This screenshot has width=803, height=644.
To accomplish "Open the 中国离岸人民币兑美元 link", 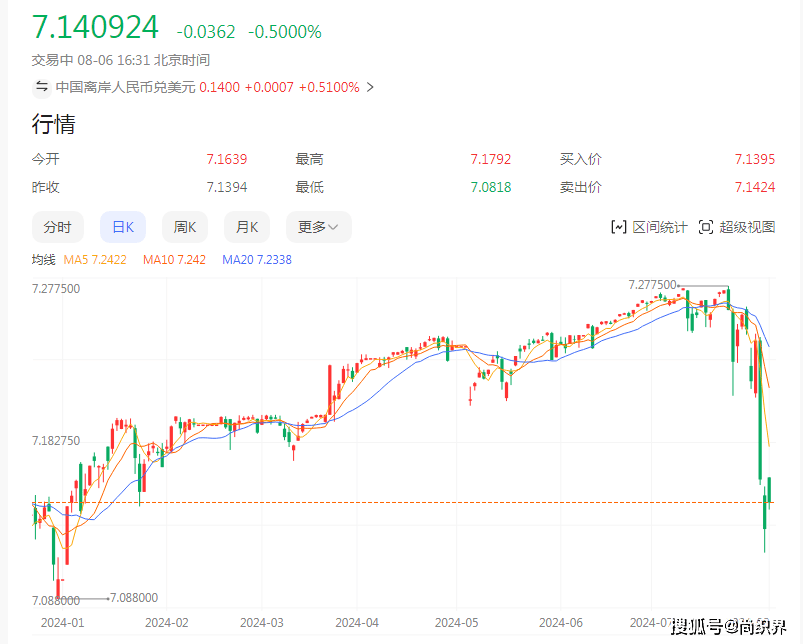I will 125,88.
